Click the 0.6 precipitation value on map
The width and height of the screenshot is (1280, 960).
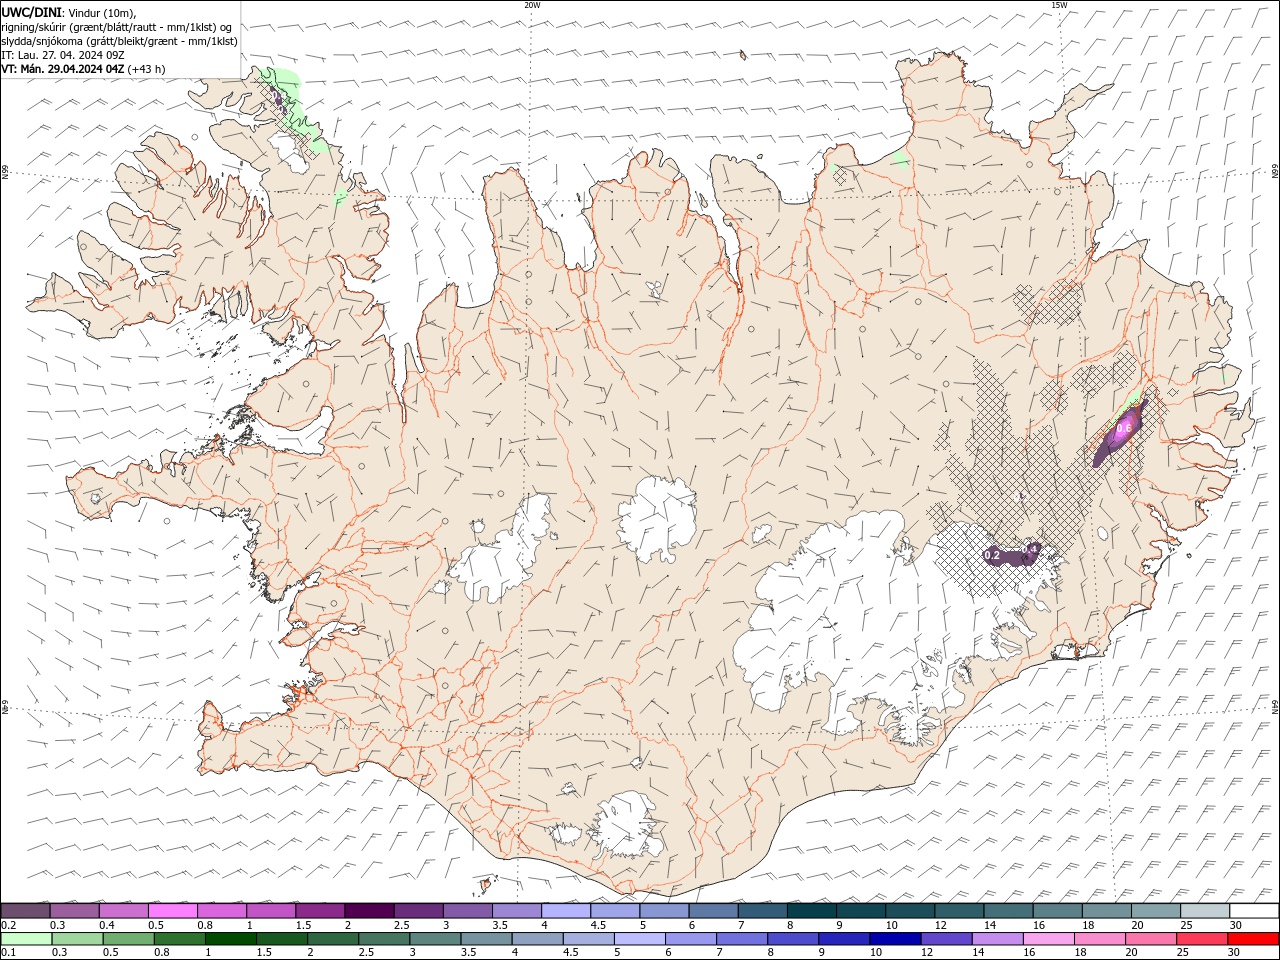[1124, 428]
